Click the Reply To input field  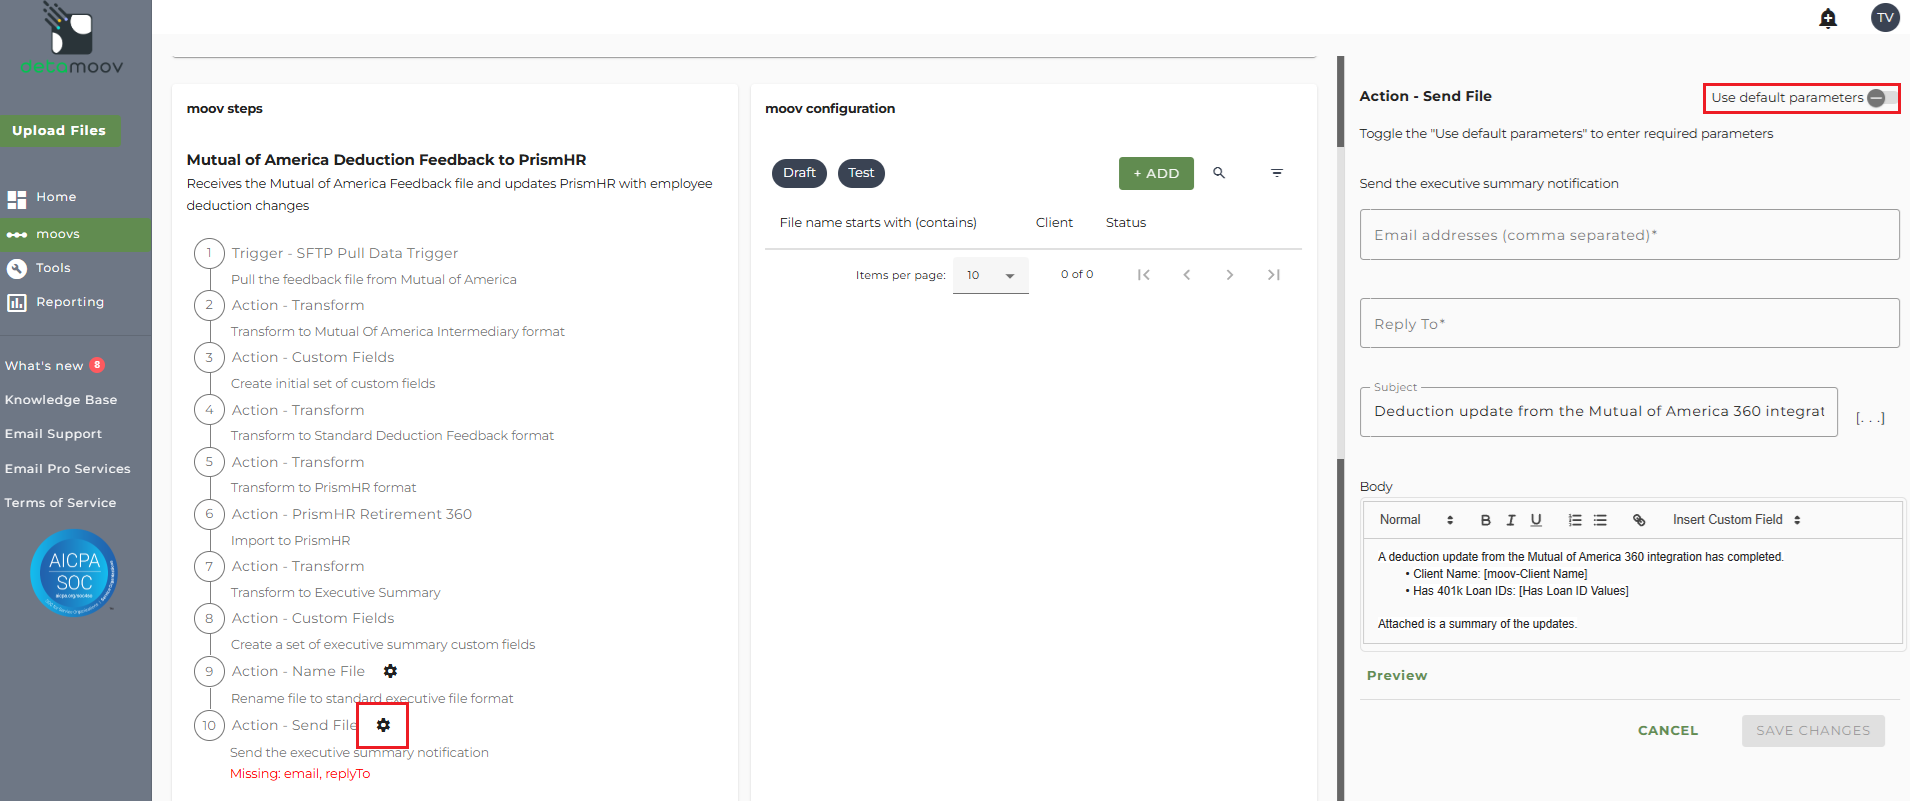(x=1629, y=324)
